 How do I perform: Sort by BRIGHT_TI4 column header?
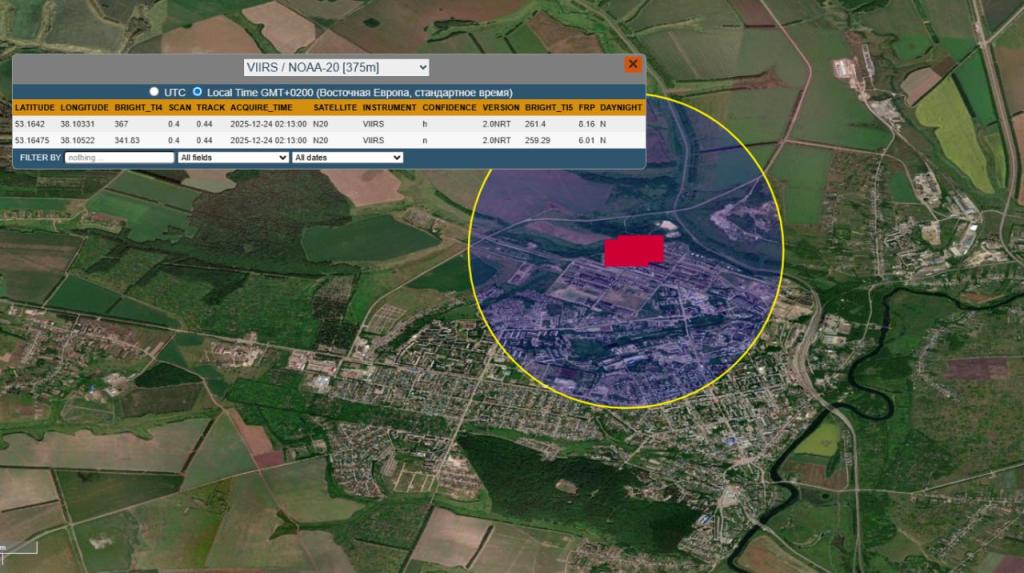[x=138, y=107]
